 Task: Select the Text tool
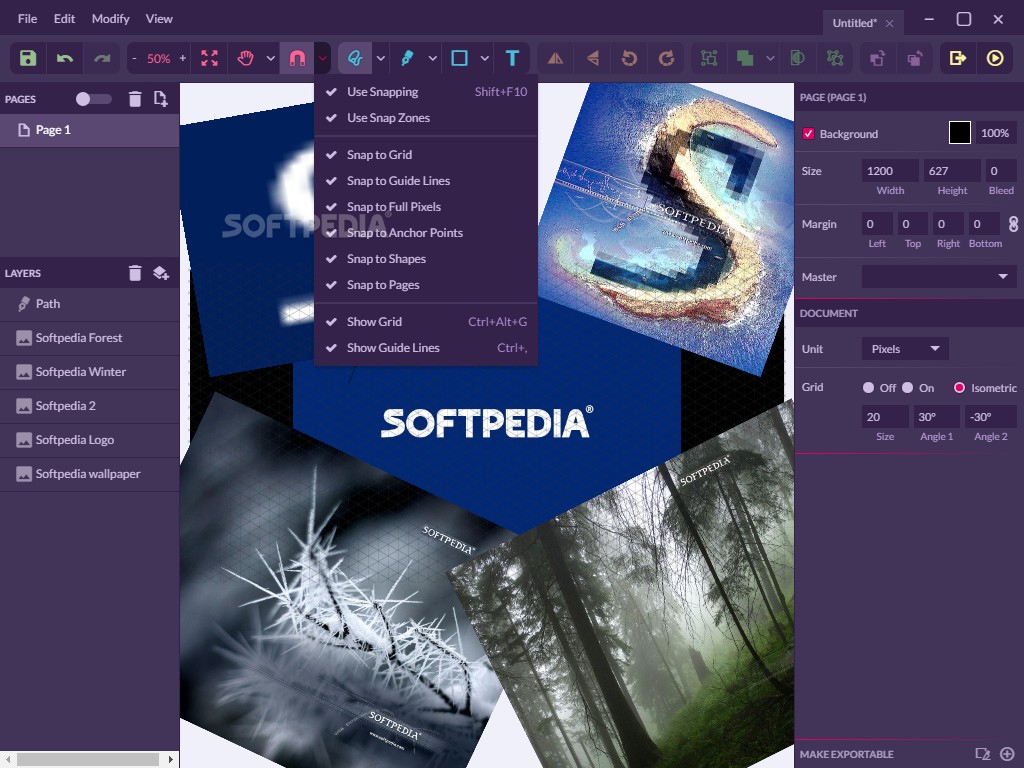point(513,58)
